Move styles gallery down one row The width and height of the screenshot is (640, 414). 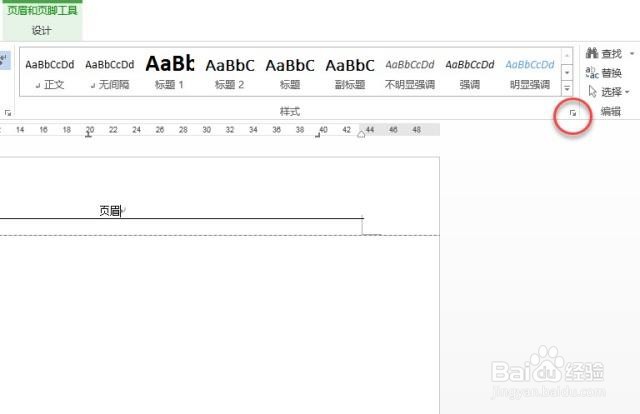(567, 72)
